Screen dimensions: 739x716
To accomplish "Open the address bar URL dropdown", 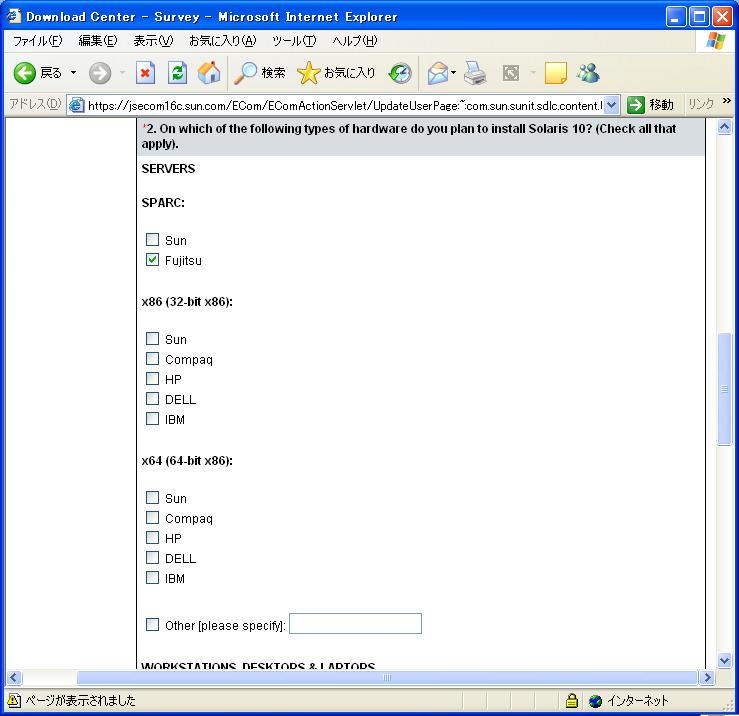I will [611, 105].
